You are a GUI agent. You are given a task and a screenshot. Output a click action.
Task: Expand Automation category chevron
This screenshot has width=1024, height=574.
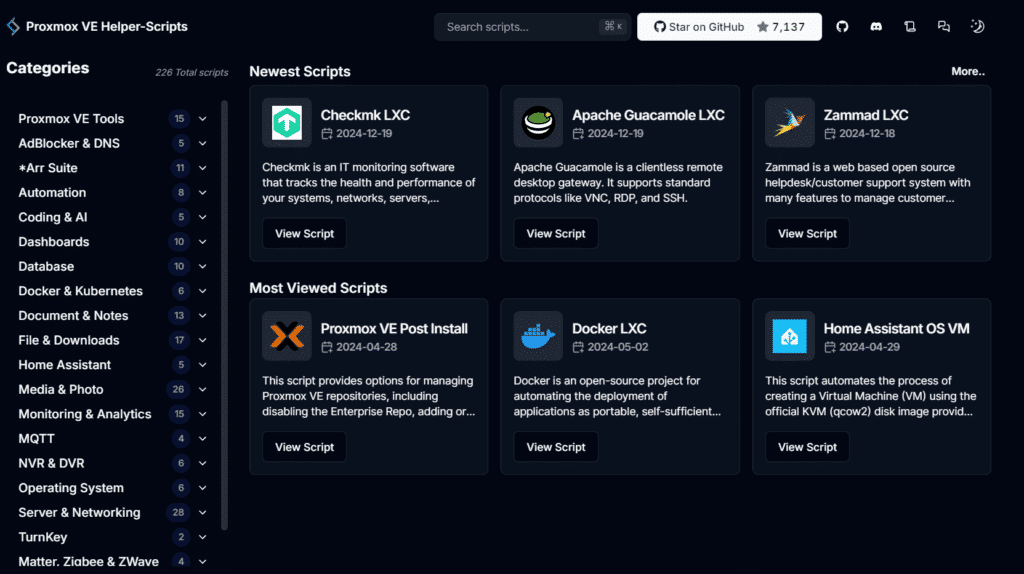point(202,193)
